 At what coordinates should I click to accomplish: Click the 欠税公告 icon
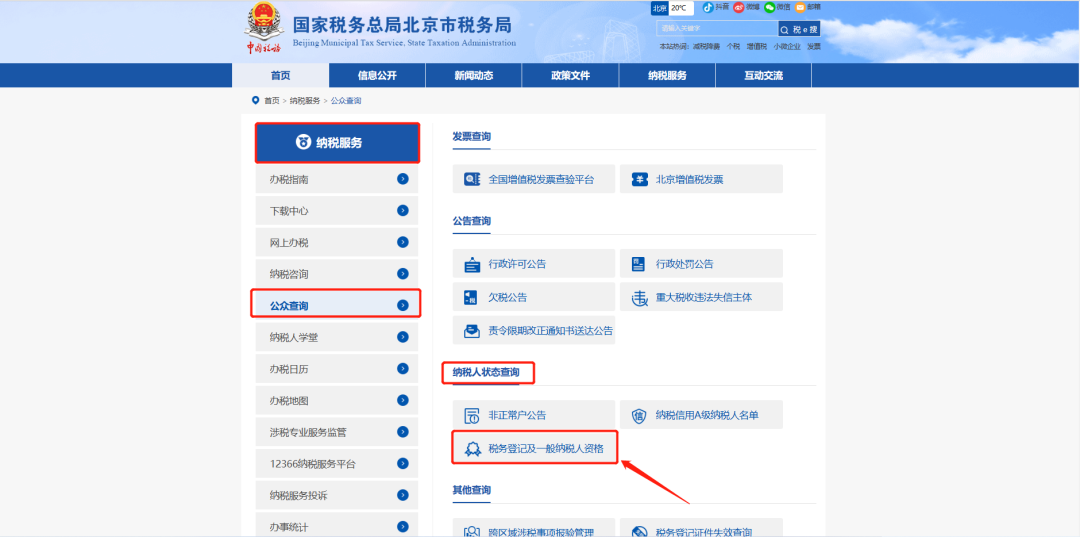(471, 297)
